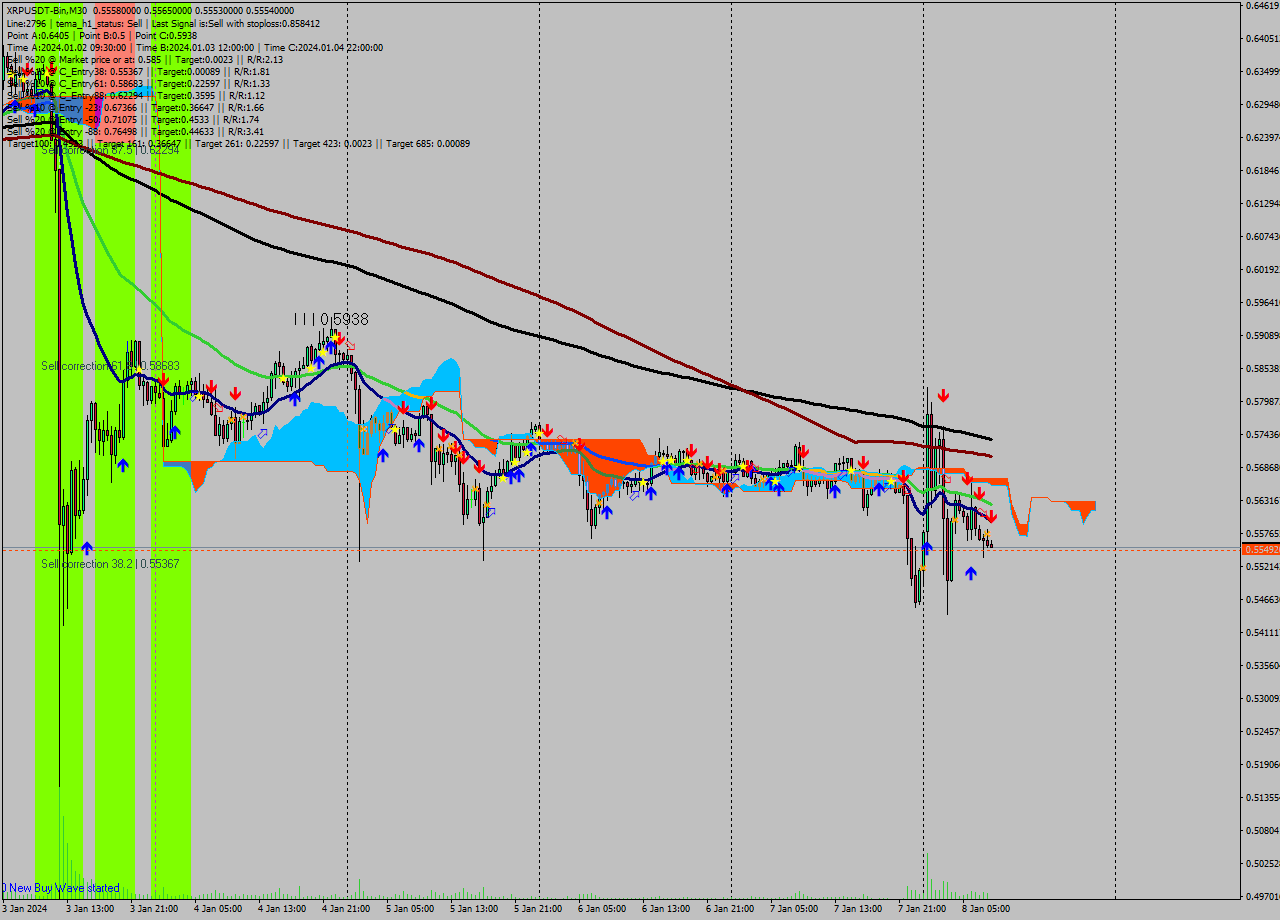1280x920 pixels.
Task: Click the price scale label starting 0.508
Action: (1262, 831)
